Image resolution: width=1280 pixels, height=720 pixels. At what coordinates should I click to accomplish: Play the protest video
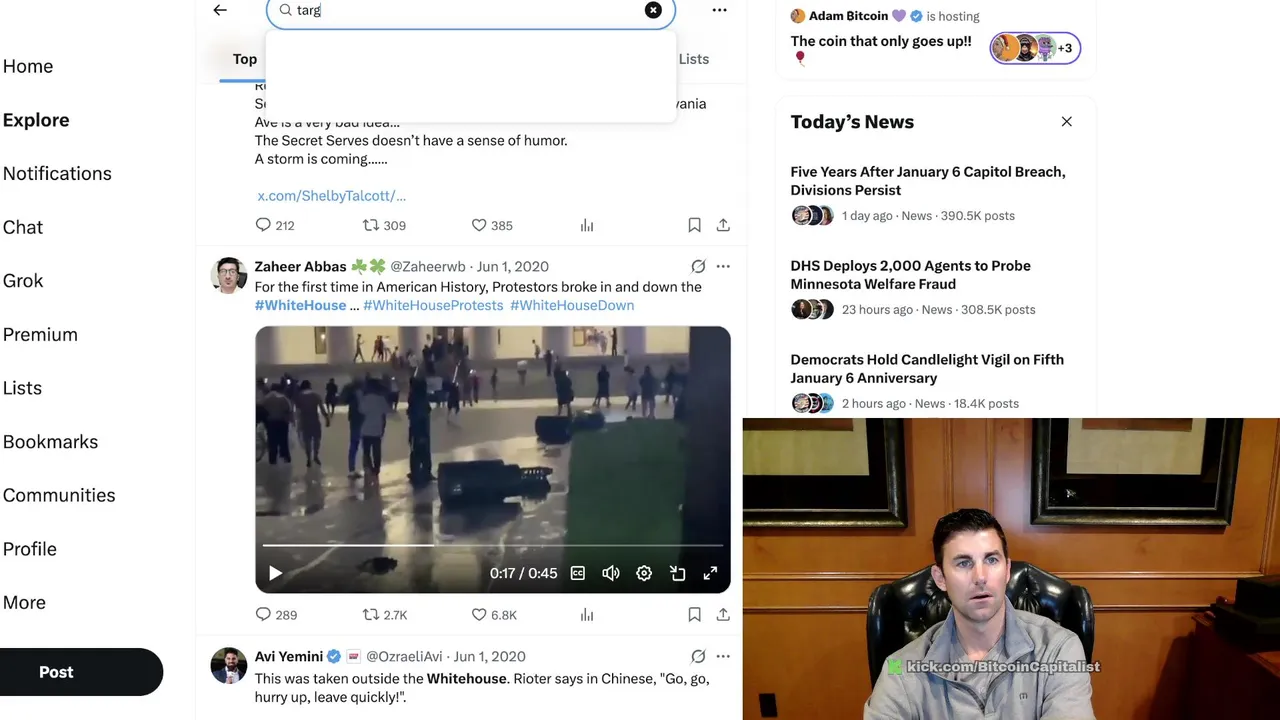tap(275, 573)
